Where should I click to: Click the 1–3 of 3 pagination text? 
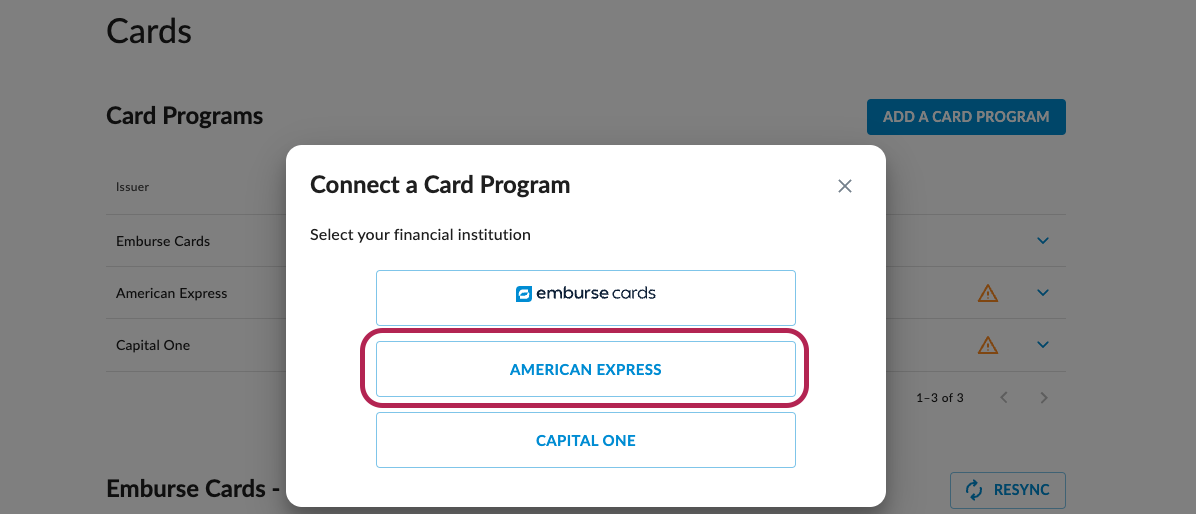tap(940, 398)
